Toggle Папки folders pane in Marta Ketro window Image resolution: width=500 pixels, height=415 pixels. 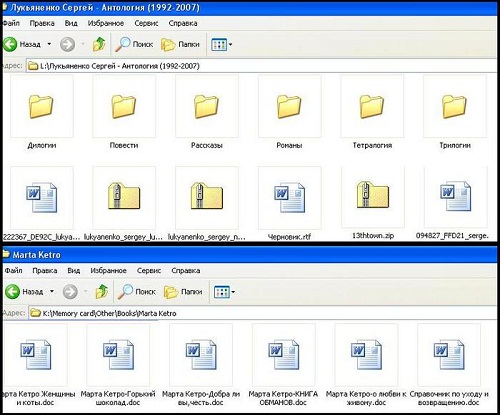[x=183, y=292]
